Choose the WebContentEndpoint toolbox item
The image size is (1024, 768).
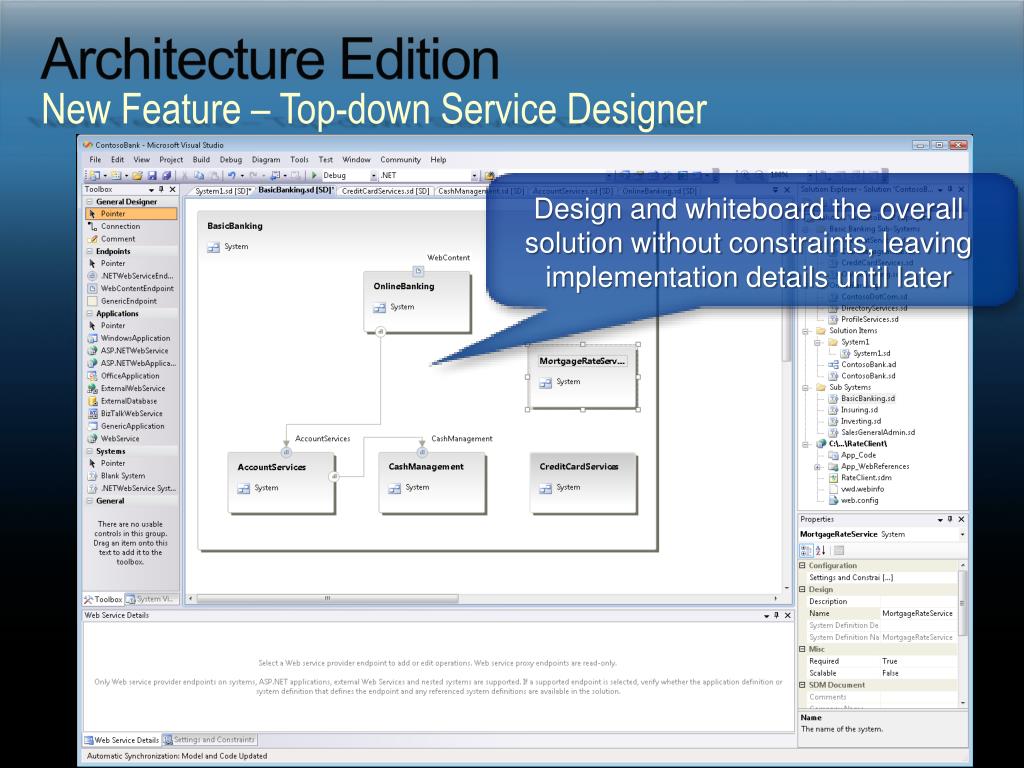click(131, 288)
